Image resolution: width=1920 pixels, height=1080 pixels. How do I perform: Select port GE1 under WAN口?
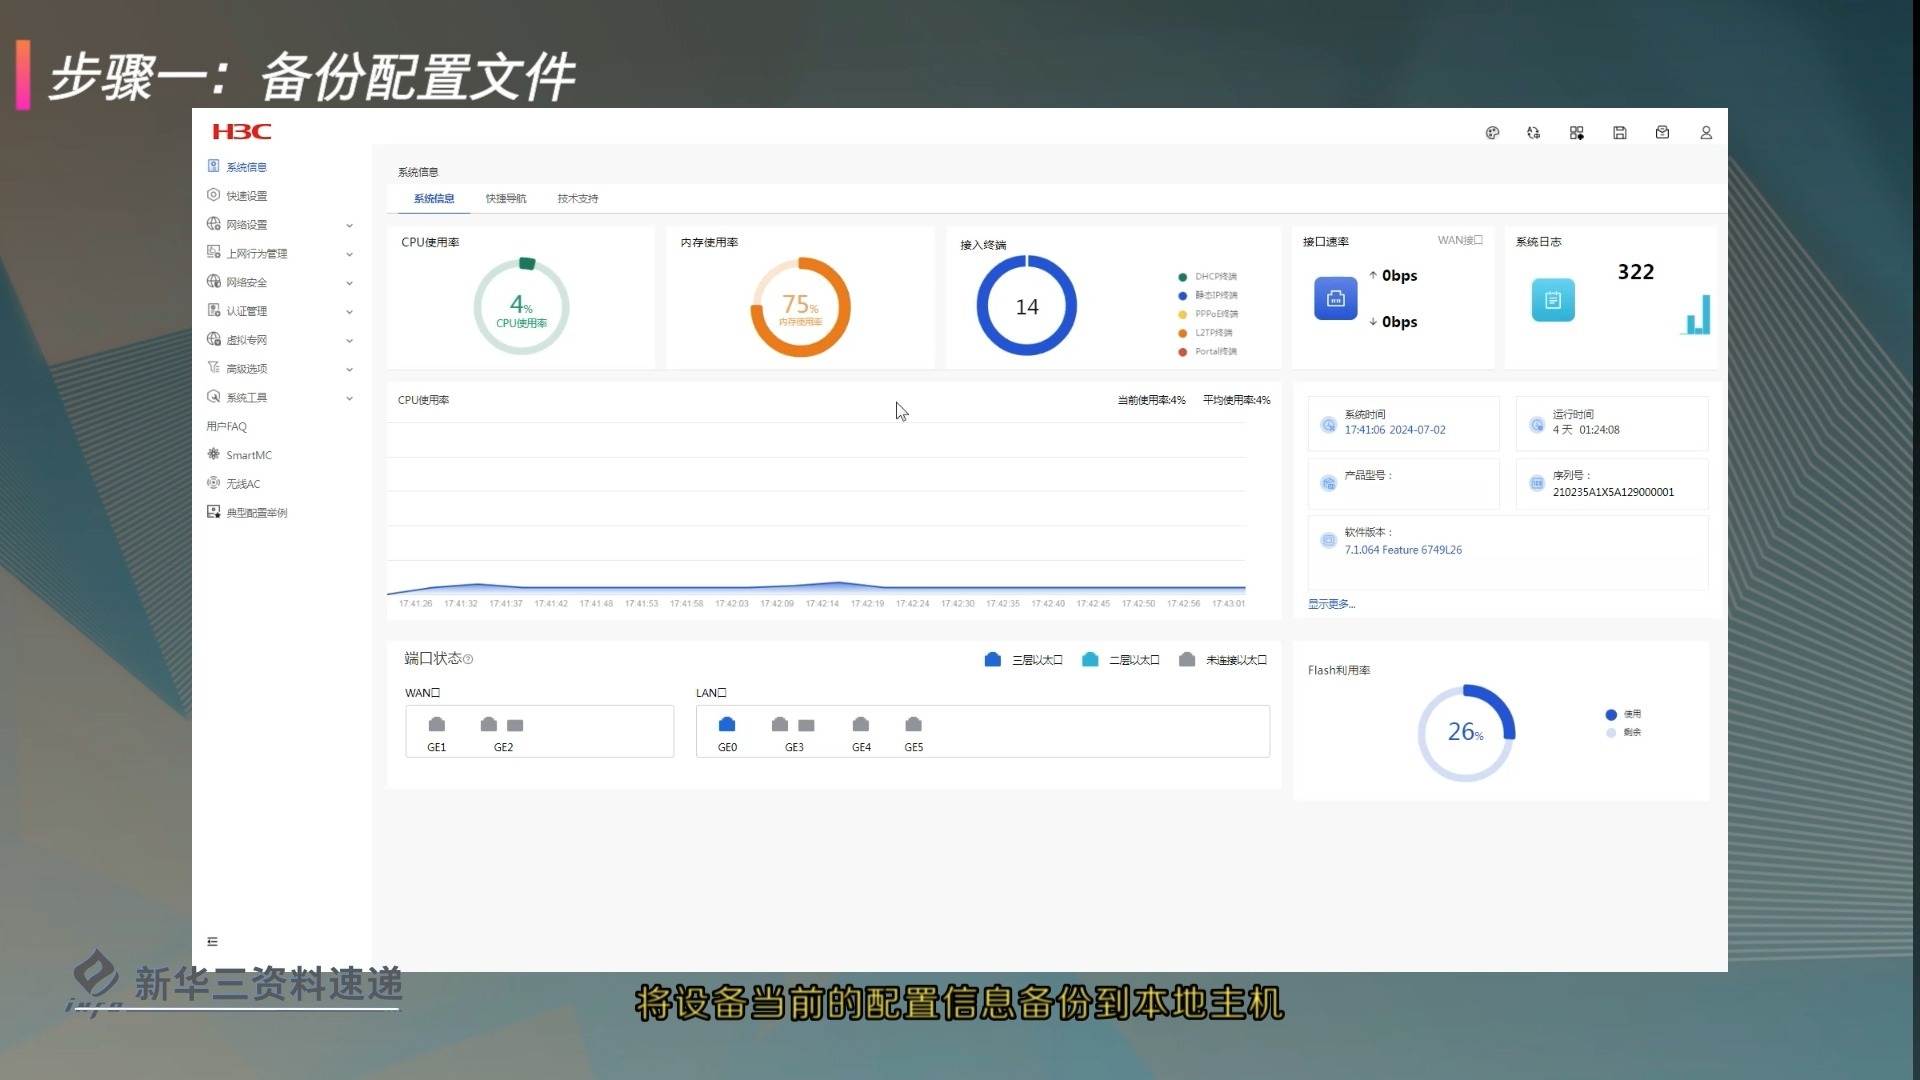coord(436,726)
